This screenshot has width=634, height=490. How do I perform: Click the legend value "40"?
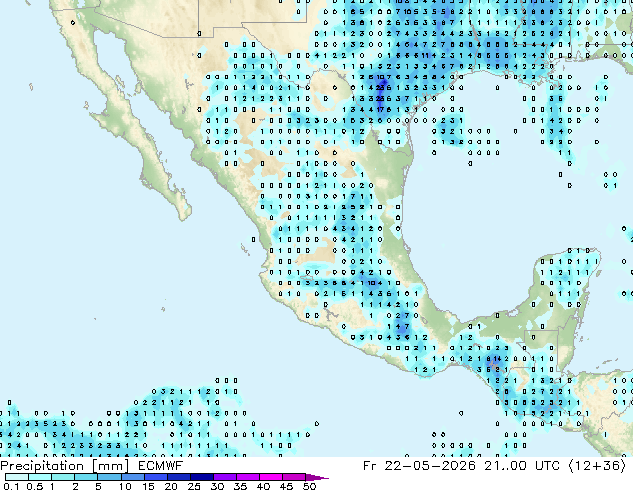click(x=263, y=486)
